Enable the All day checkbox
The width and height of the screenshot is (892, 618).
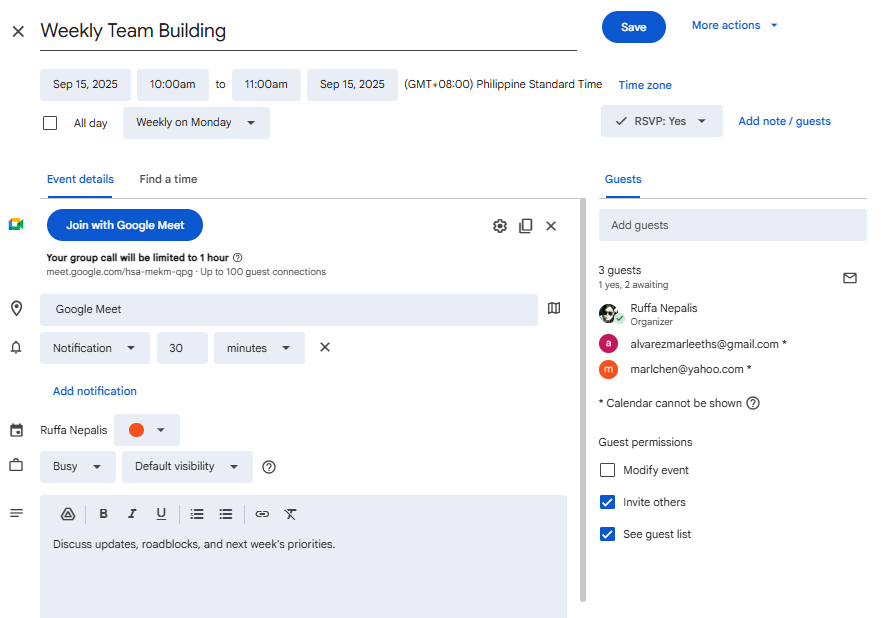tap(50, 123)
